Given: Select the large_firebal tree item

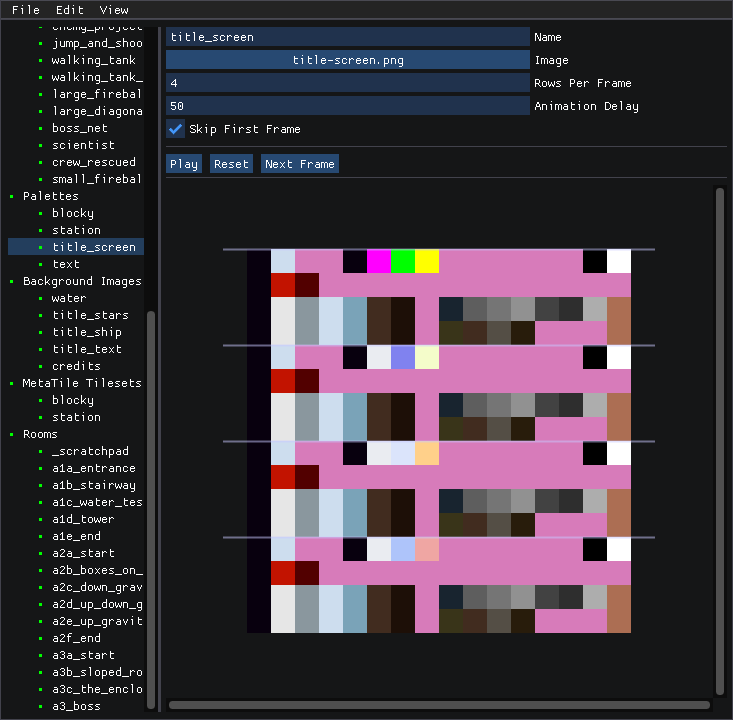Looking at the screenshot, I should pos(97,94).
